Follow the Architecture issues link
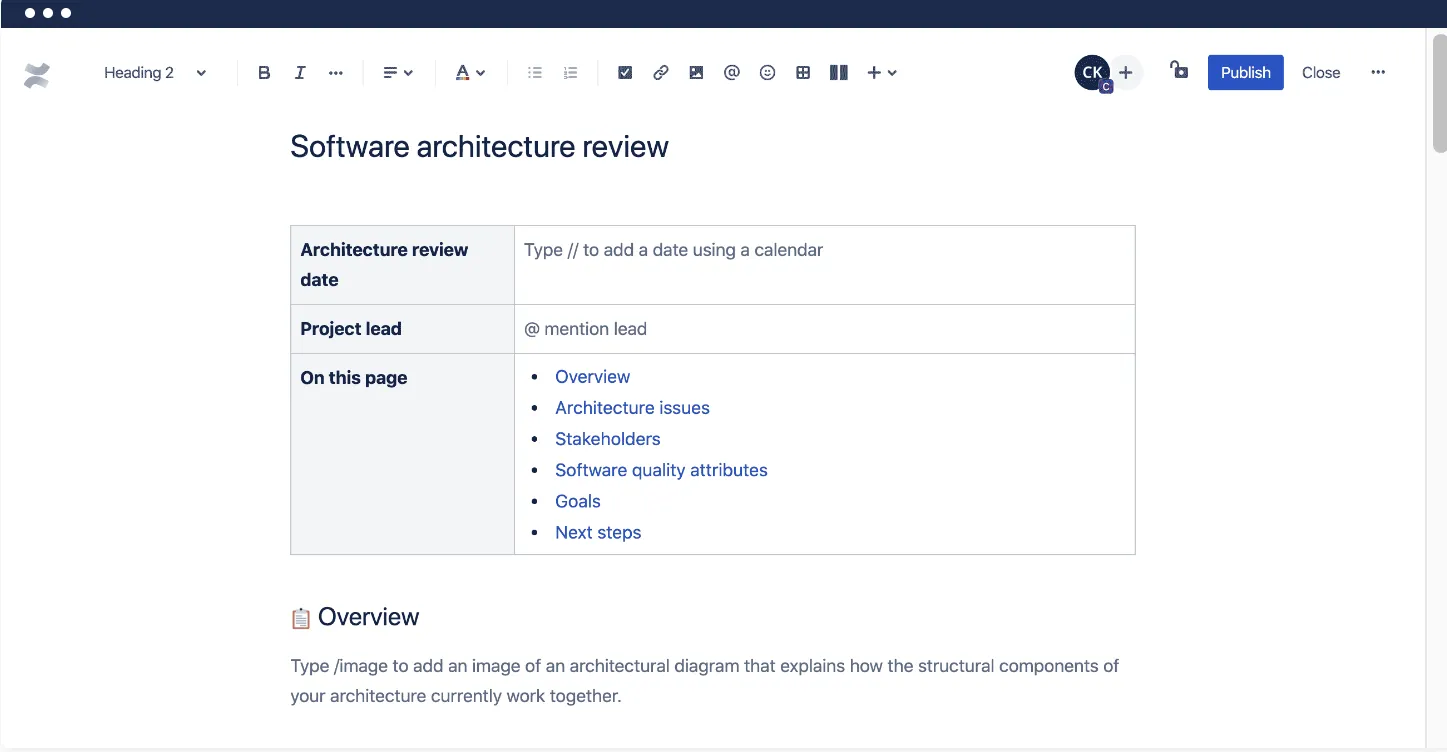The image size is (1447, 752). pyautogui.click(x=632, y=408)
